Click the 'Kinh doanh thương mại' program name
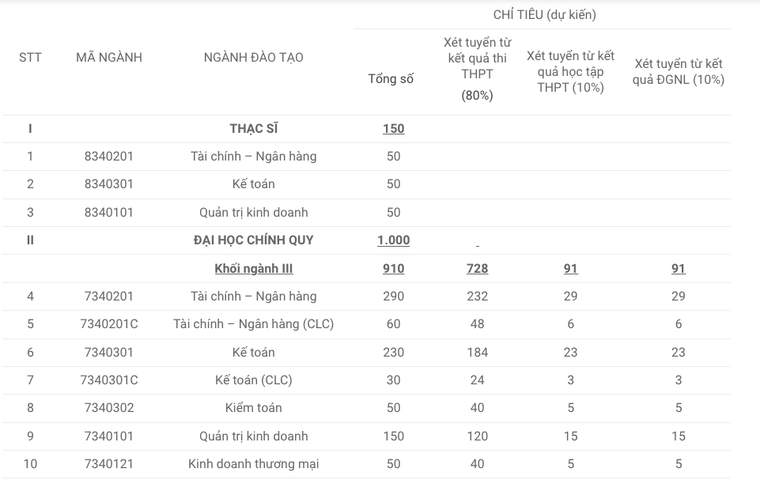 click(x=253, y=464)
